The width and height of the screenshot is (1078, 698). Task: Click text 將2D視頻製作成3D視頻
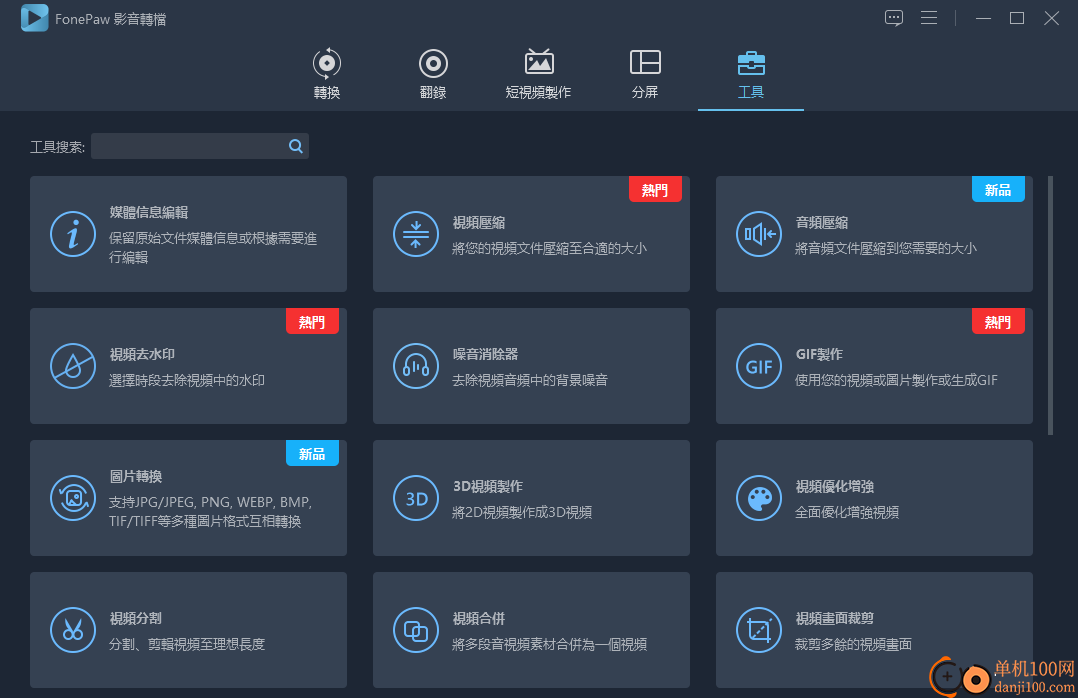pyautogui.click(x=522, y=512)
